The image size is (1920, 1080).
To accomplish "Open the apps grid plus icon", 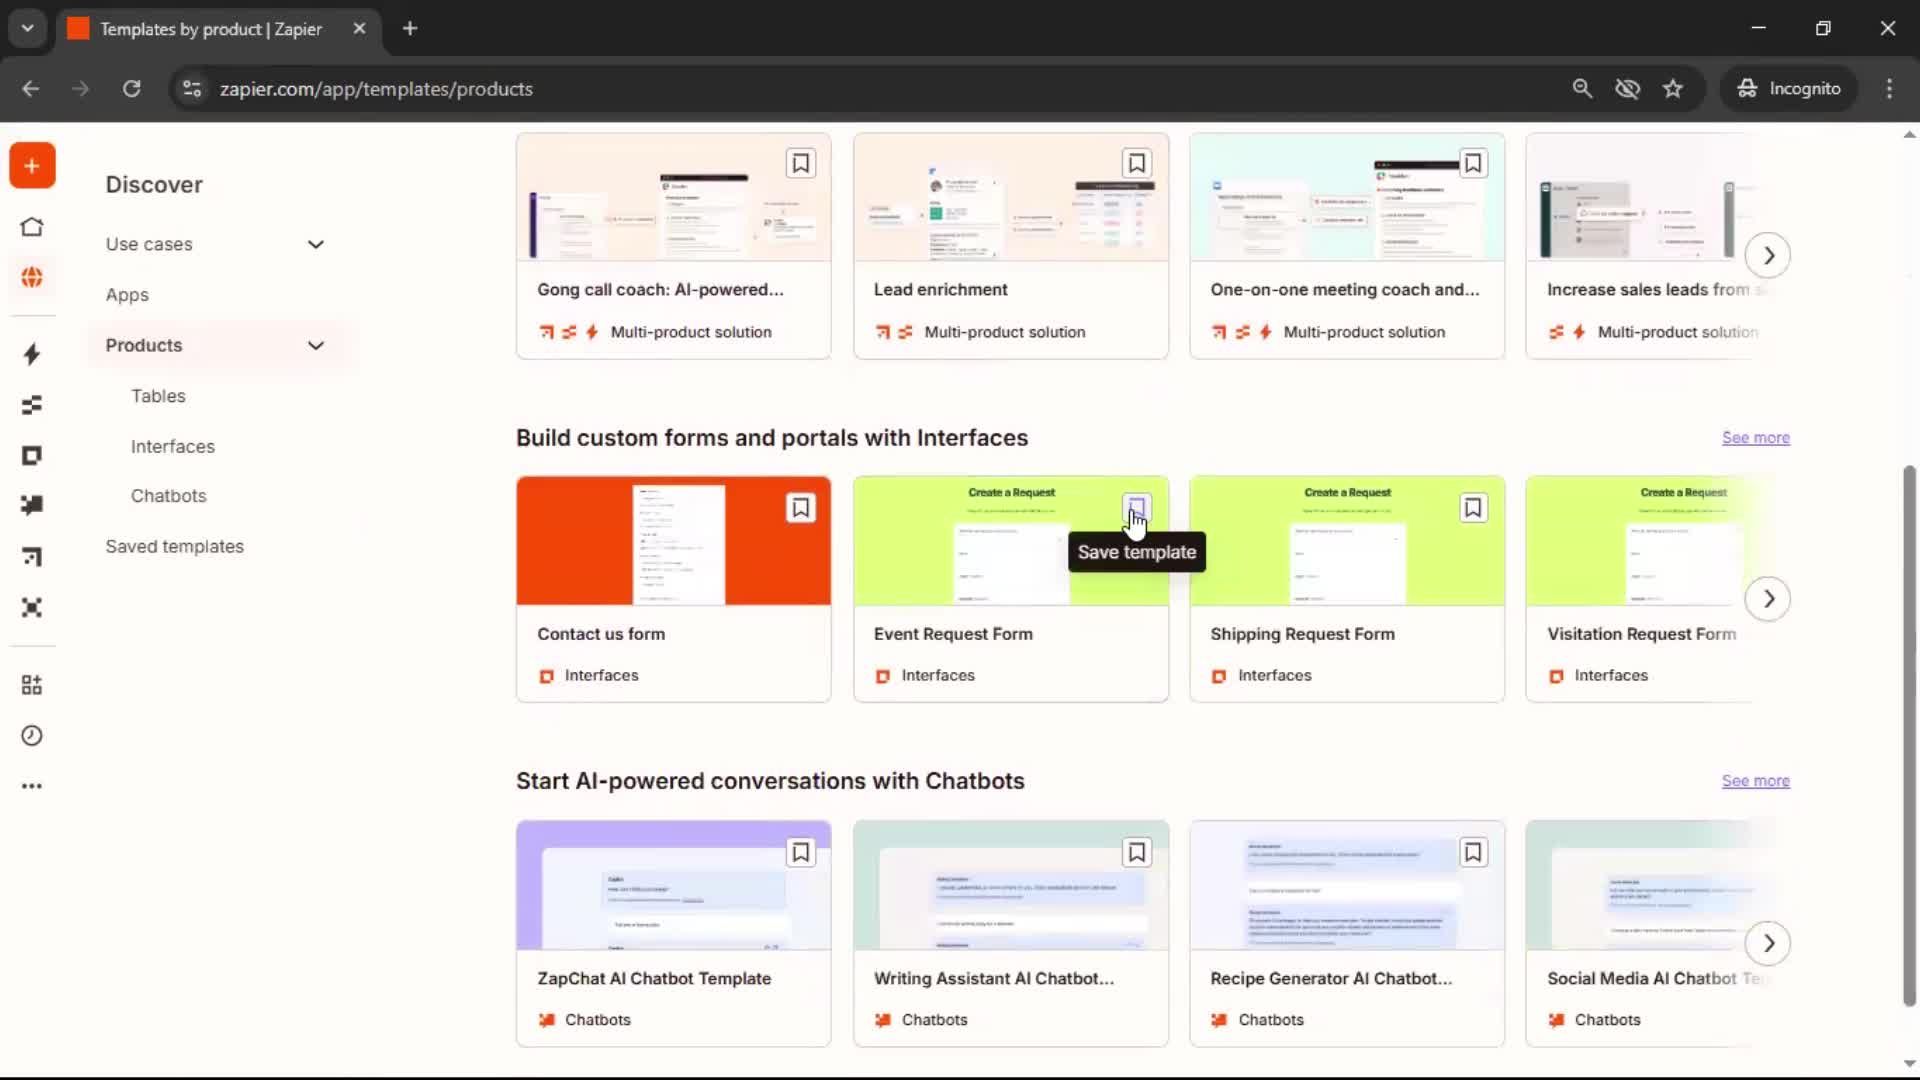I will point(32,685).
